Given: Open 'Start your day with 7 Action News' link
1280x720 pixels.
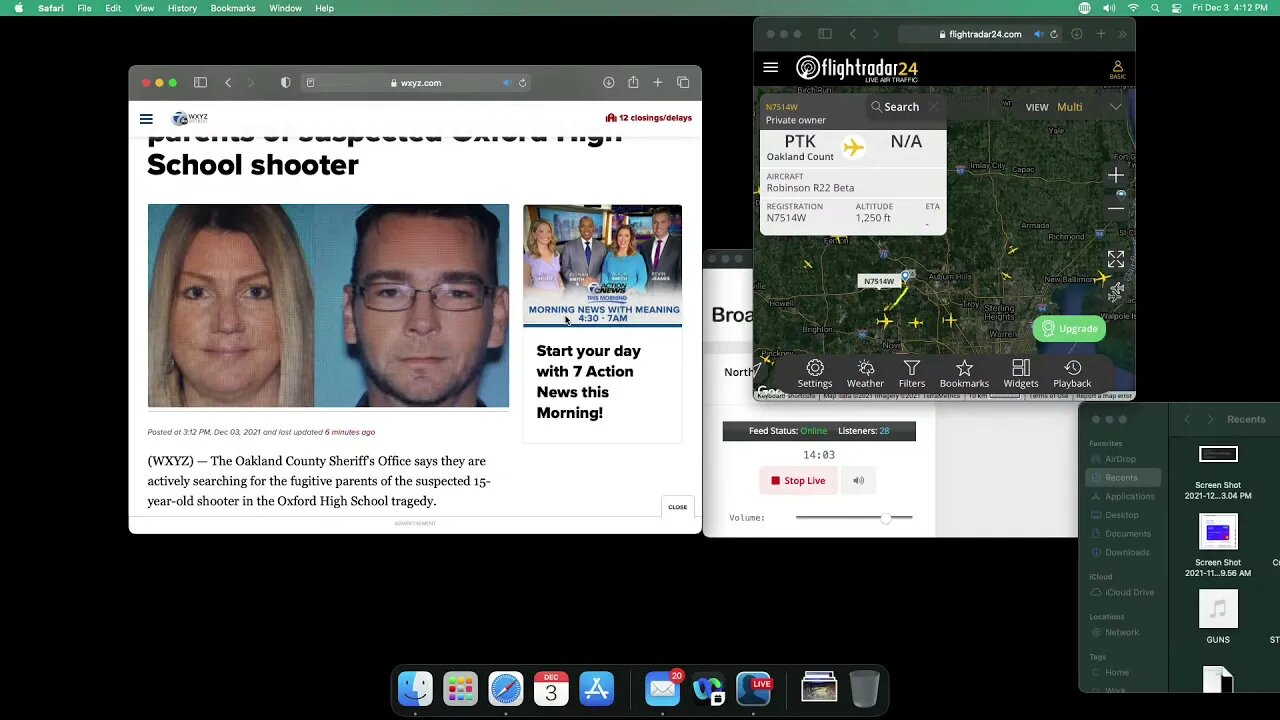Looking at the screenshot, I should (588, 382).
